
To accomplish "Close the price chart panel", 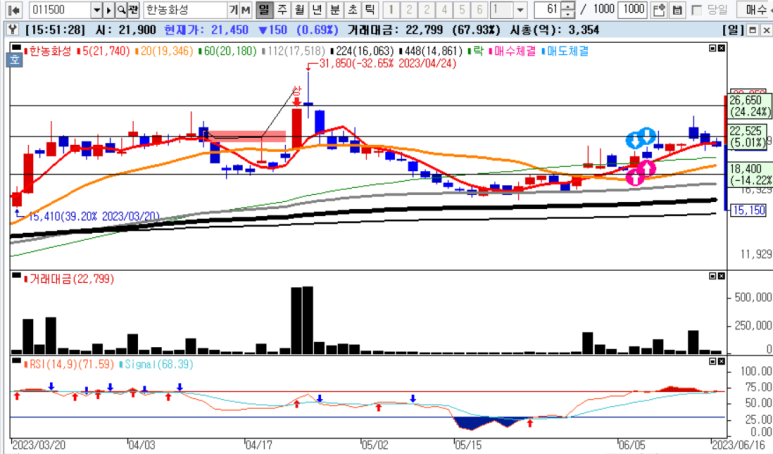I will tap(721, 48).
